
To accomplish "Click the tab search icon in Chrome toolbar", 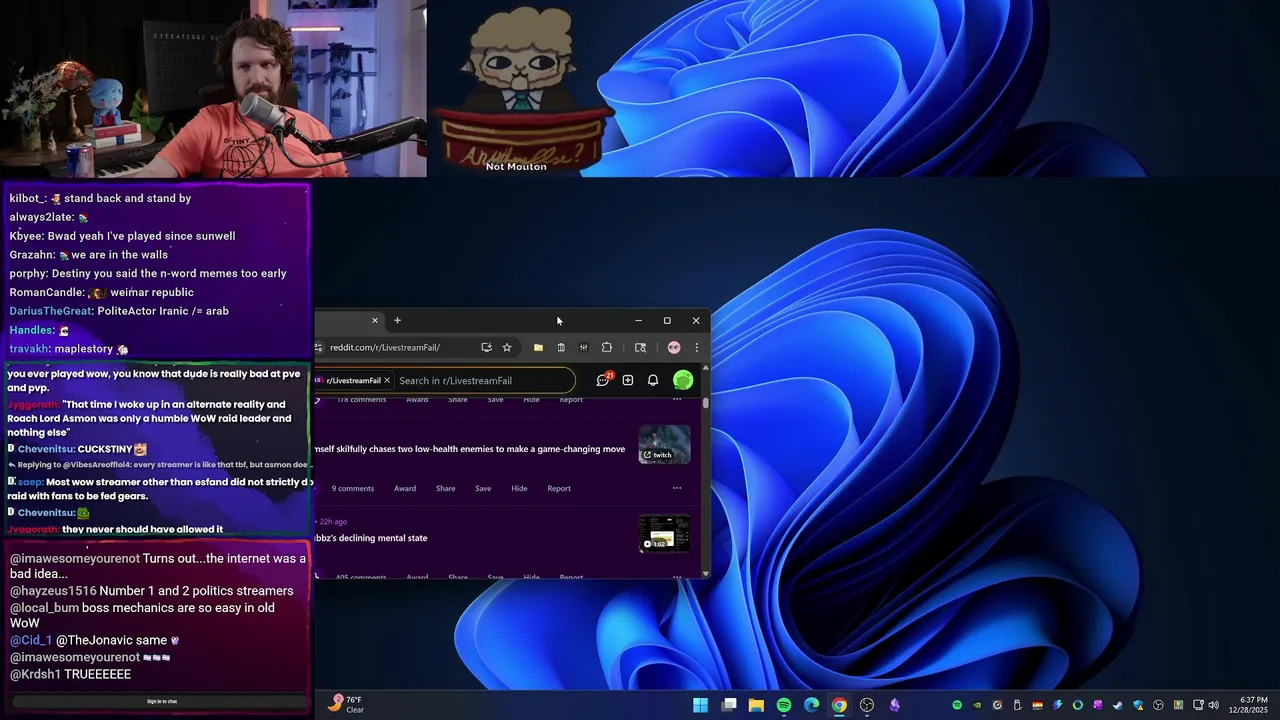I will (640, 347).
